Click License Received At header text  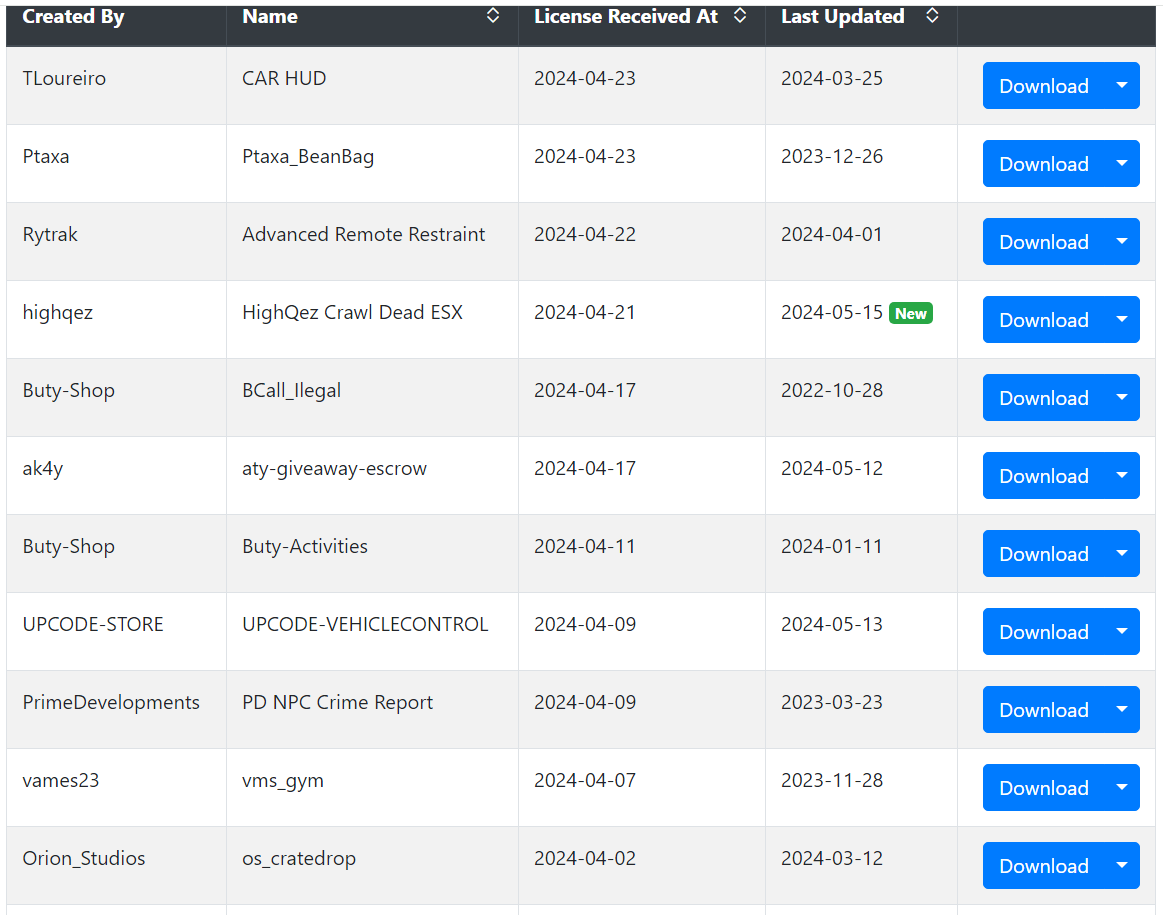[x=626, y=16]
